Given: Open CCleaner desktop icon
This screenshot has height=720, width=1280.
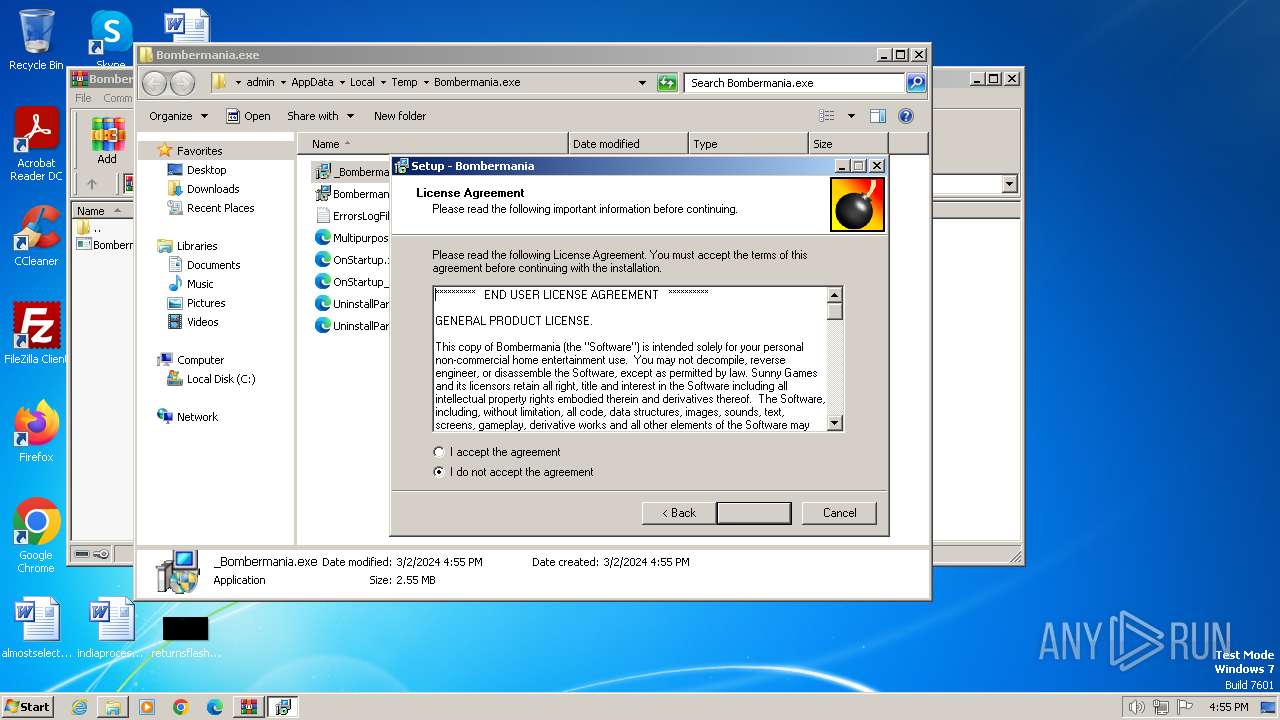Looking at the screenshot, I should click(36, 237).
